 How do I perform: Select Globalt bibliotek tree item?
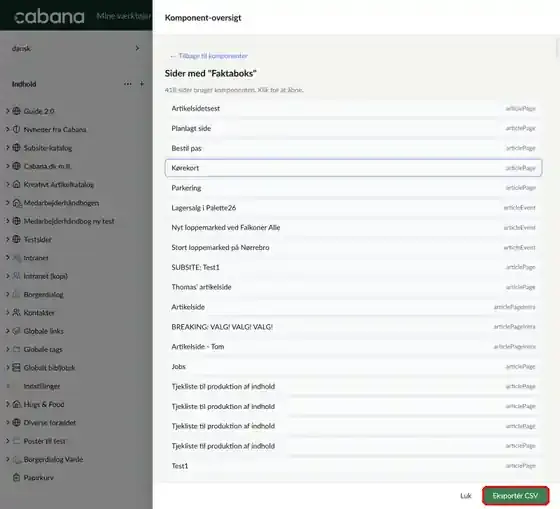[49, 368]
